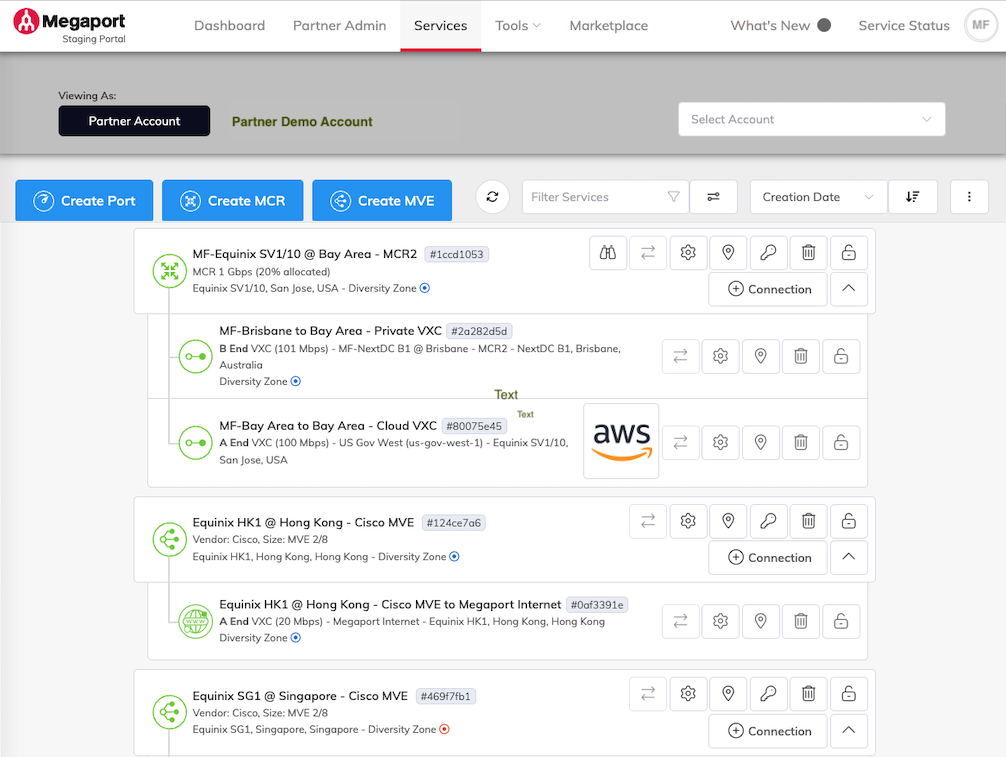Open the Select Account dropdown
Viewport: 1006px width, 757px height.
[811, 118]
